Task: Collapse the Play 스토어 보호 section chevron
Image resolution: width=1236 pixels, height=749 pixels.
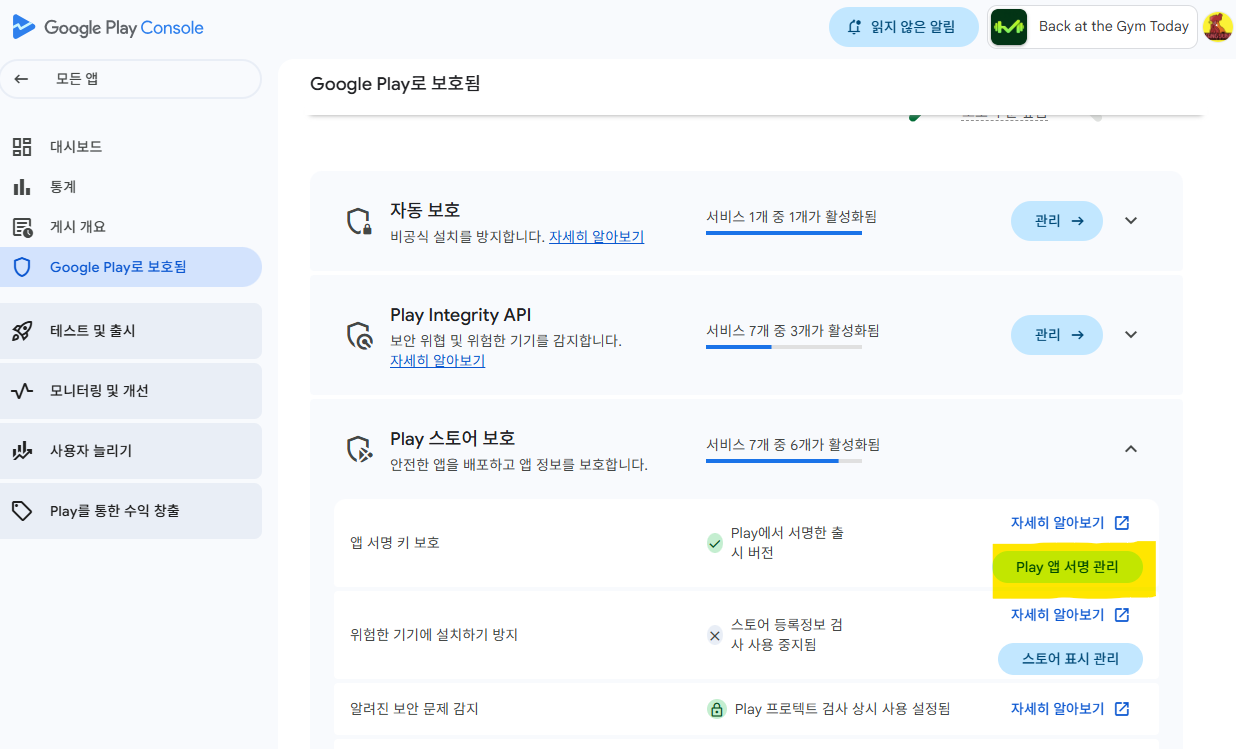Action: pyautogui.click(x=1131, y=449)
